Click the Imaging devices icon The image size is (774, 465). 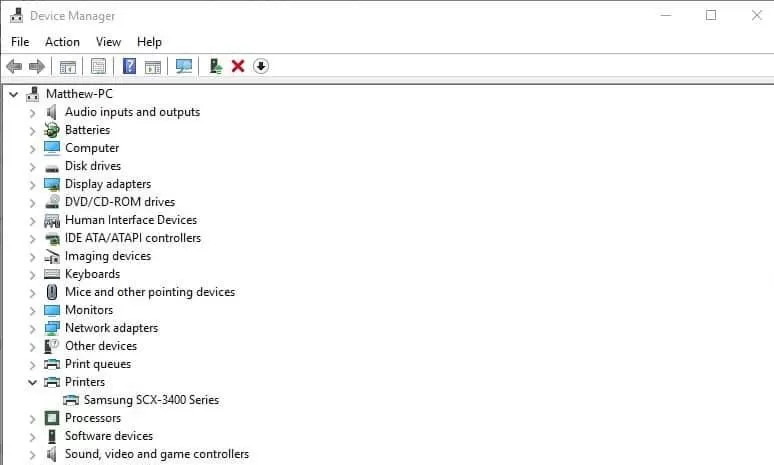click(x=52, y=256)
